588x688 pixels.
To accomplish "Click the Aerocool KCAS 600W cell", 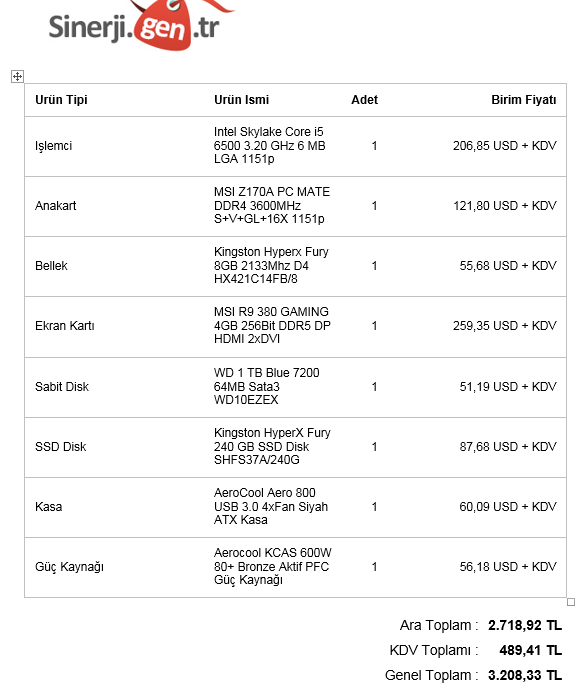I will coord(272,566).
